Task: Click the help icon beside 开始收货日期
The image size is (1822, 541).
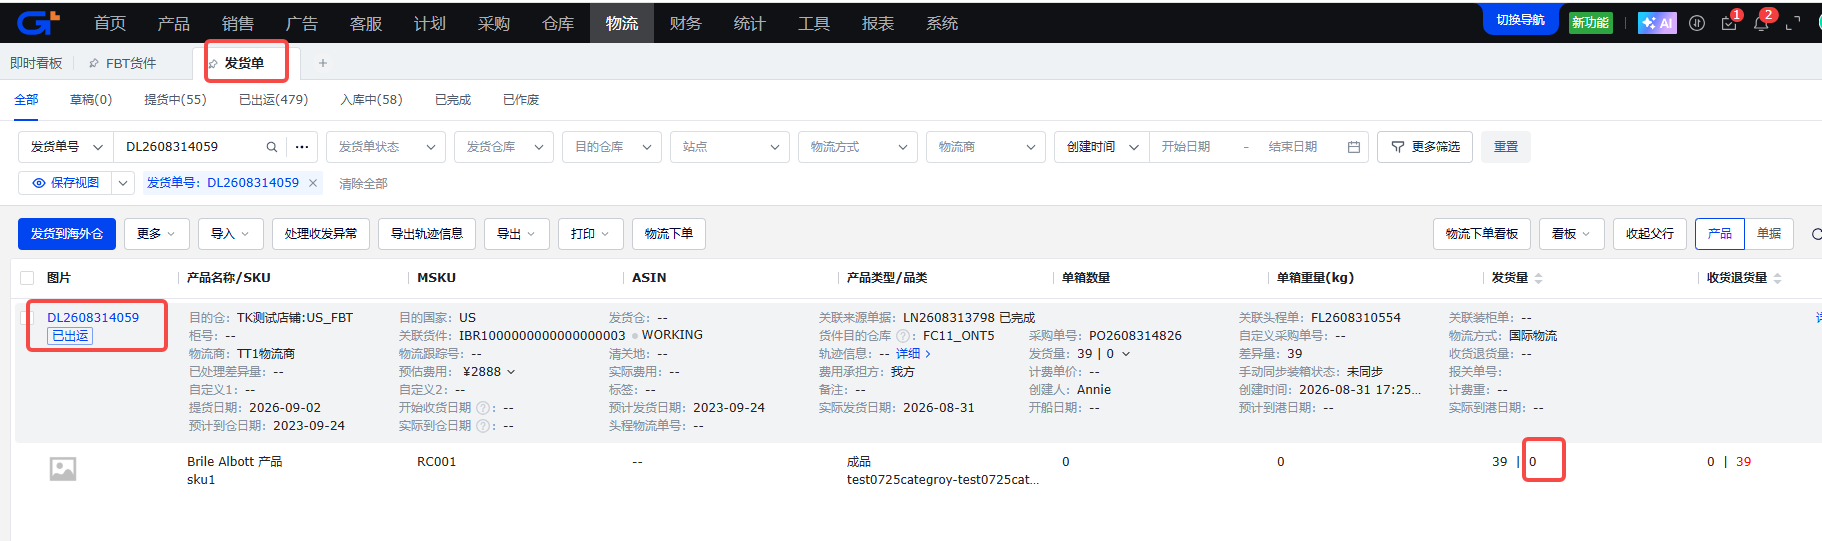Action: (x=483, y=408)
